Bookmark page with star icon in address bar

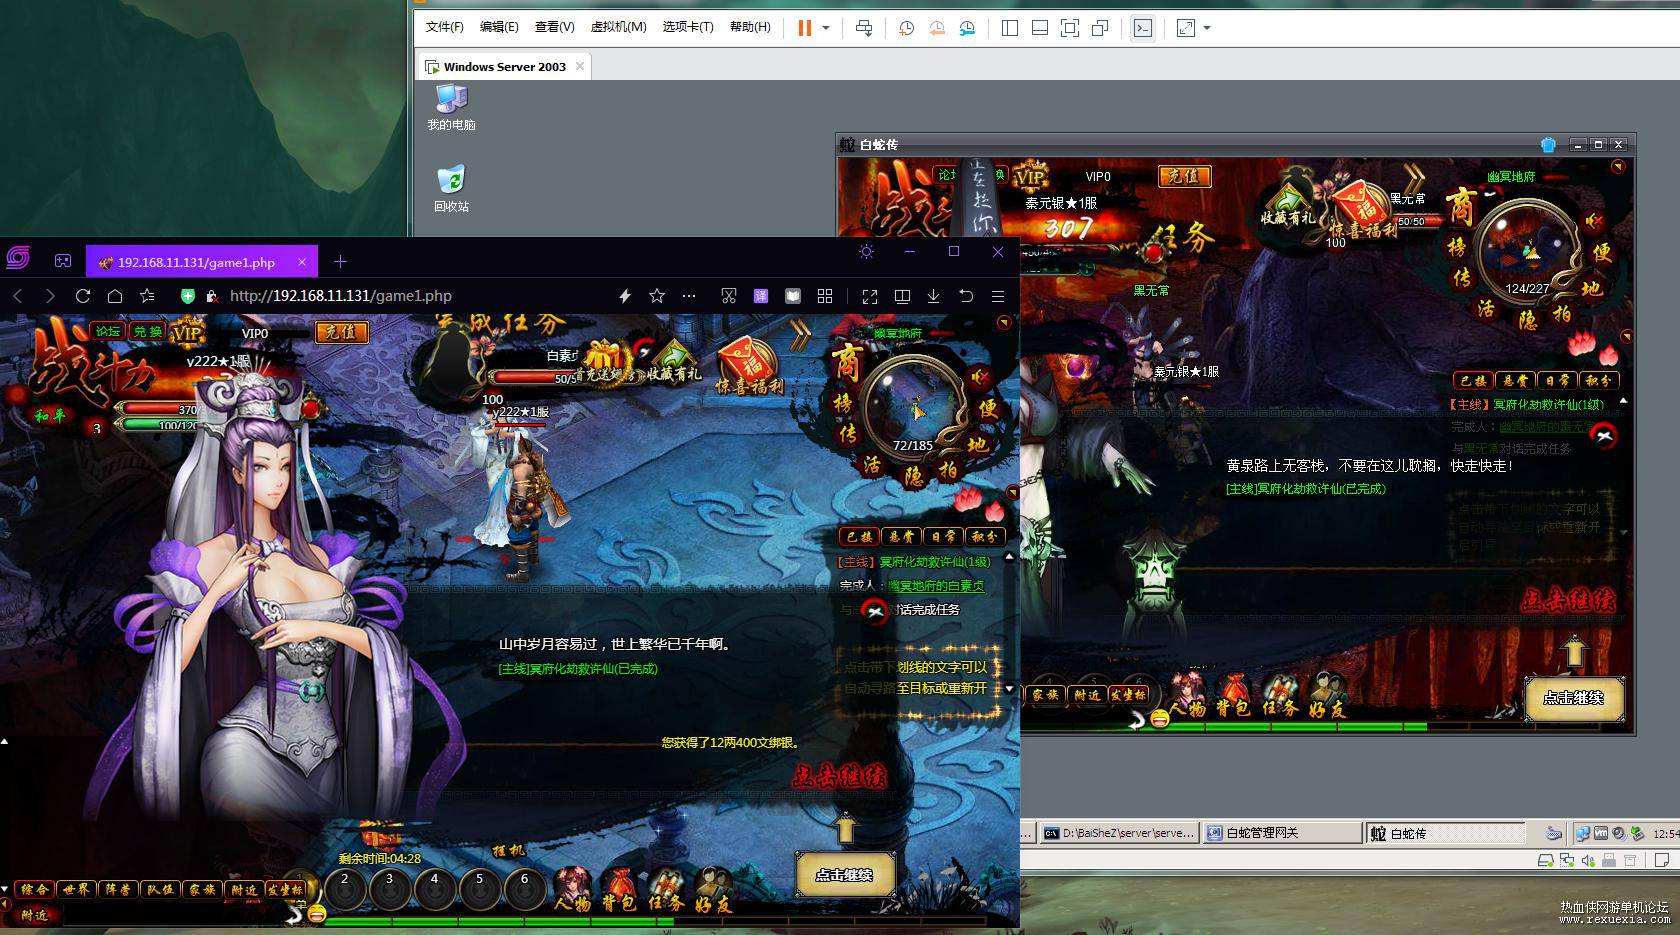pyautogui.click(x=657, y=296)
